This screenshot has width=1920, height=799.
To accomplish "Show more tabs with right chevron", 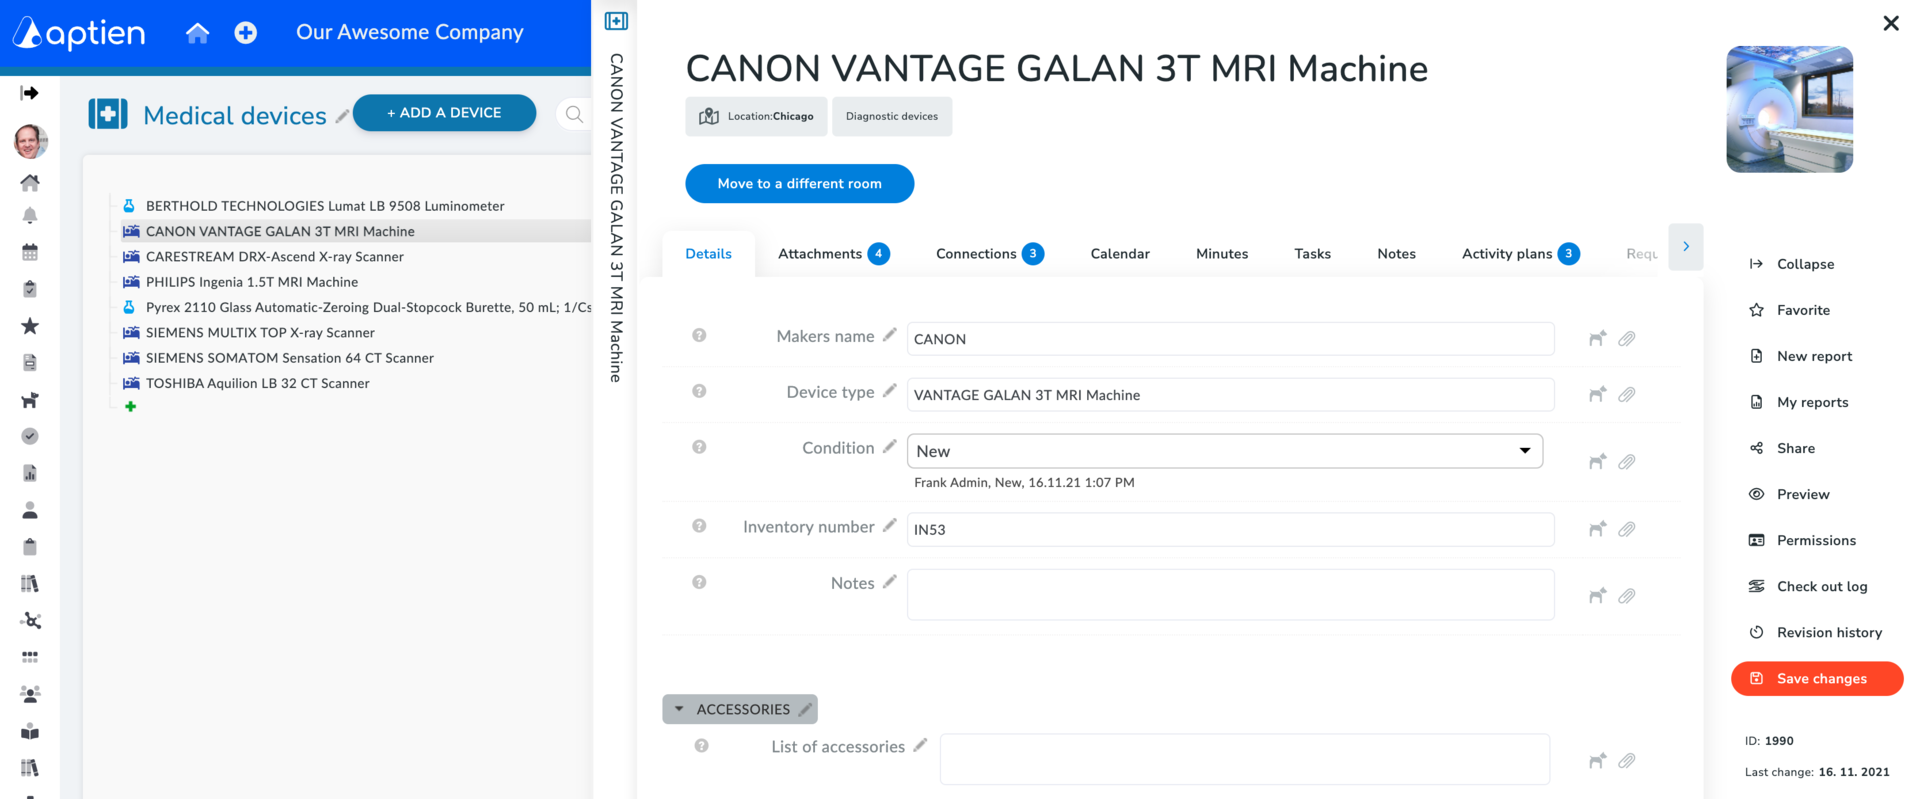I will pos(1686,246).
